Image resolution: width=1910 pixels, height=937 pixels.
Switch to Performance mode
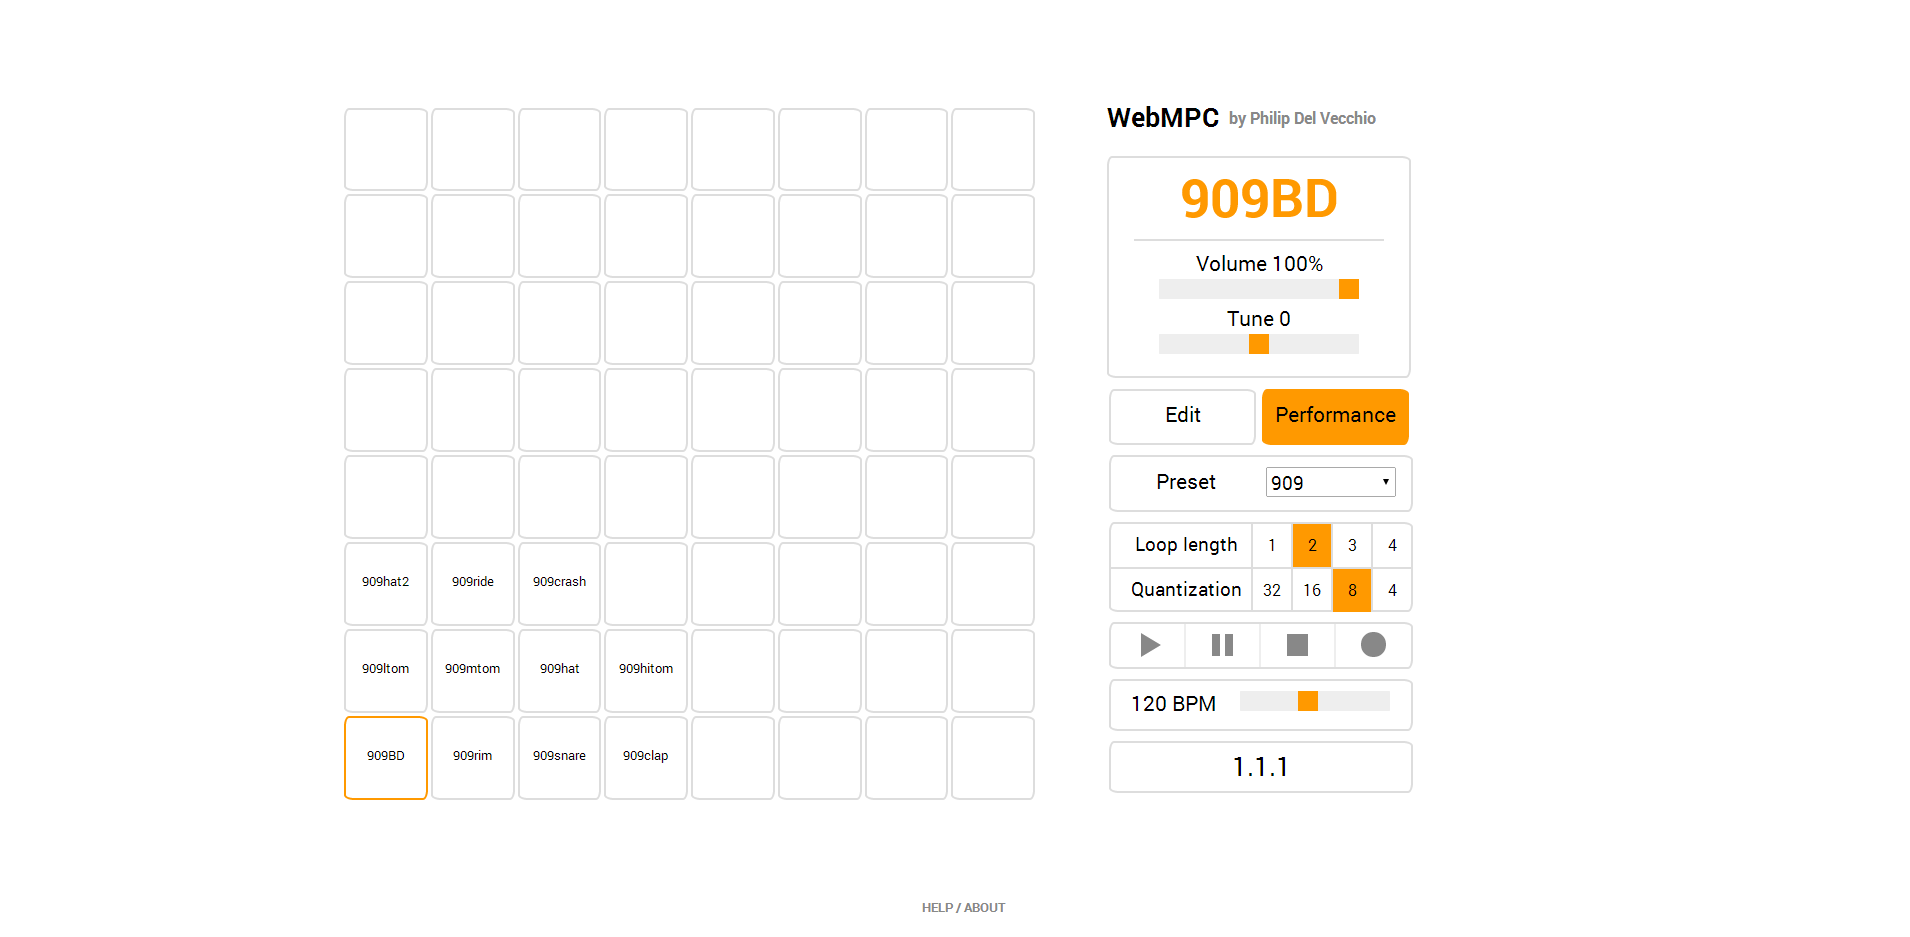point(1335,416)
